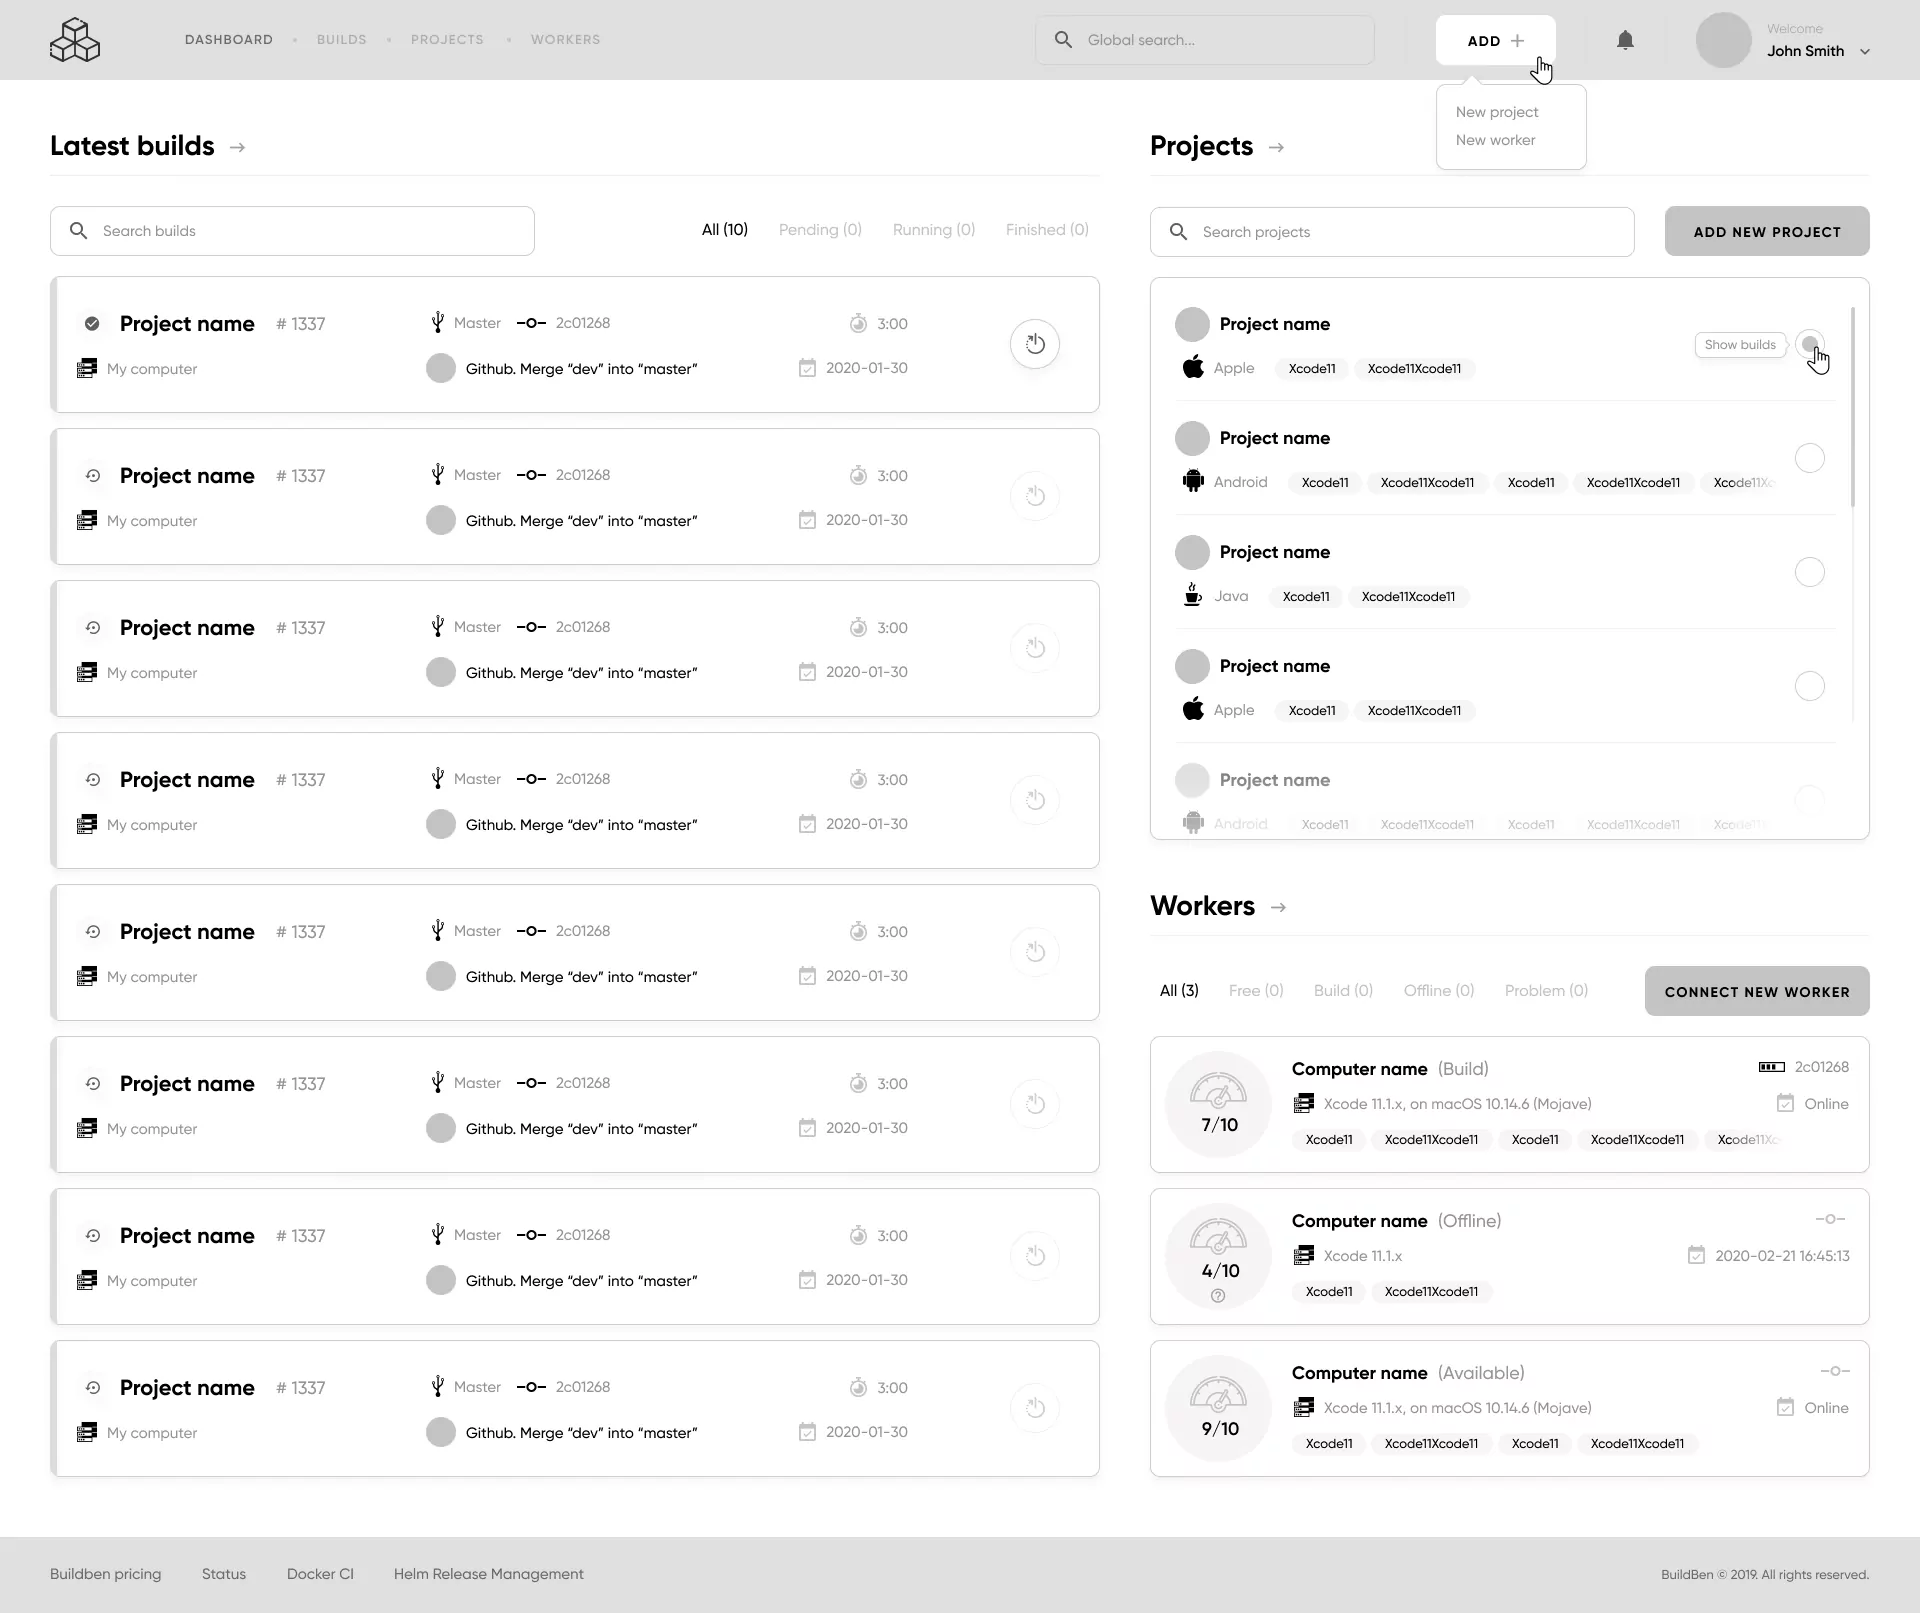Click the battery icon on the first worker card
Image resolution: width=1920 pixels, height=1613 pixels.
click(1770, 1066)
